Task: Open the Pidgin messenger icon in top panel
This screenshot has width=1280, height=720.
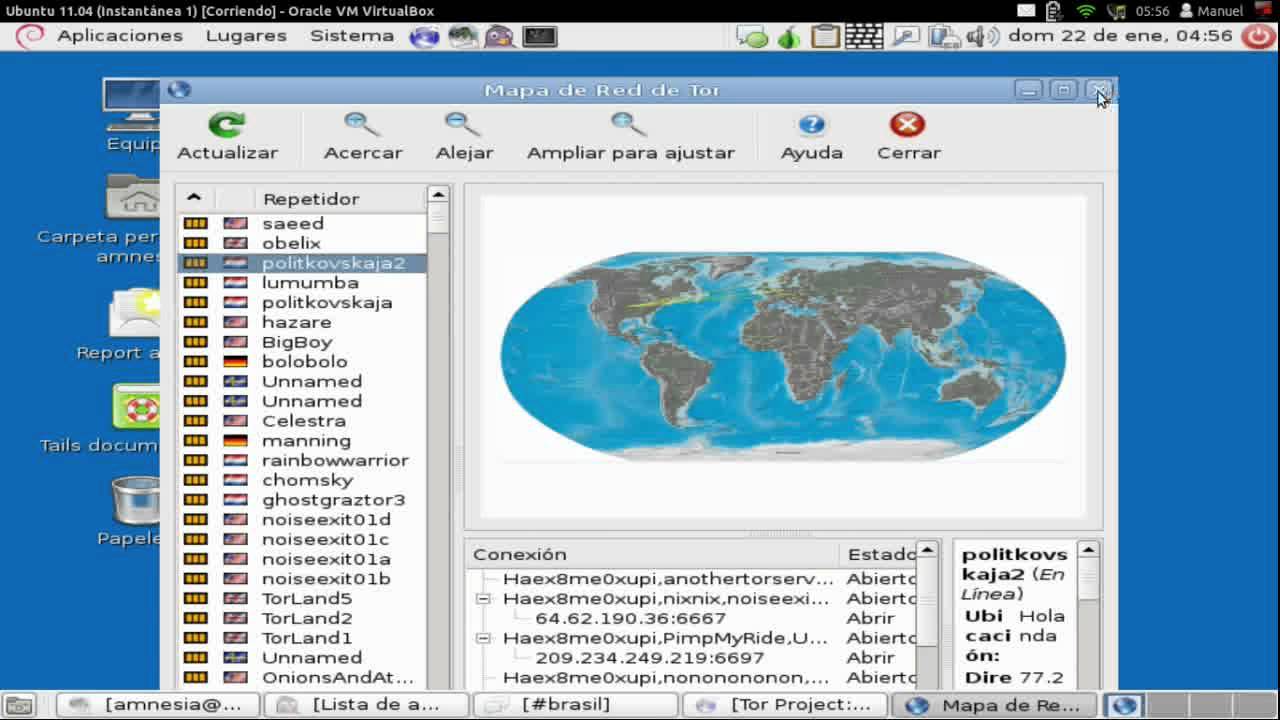Action: (x=499, y=36)
